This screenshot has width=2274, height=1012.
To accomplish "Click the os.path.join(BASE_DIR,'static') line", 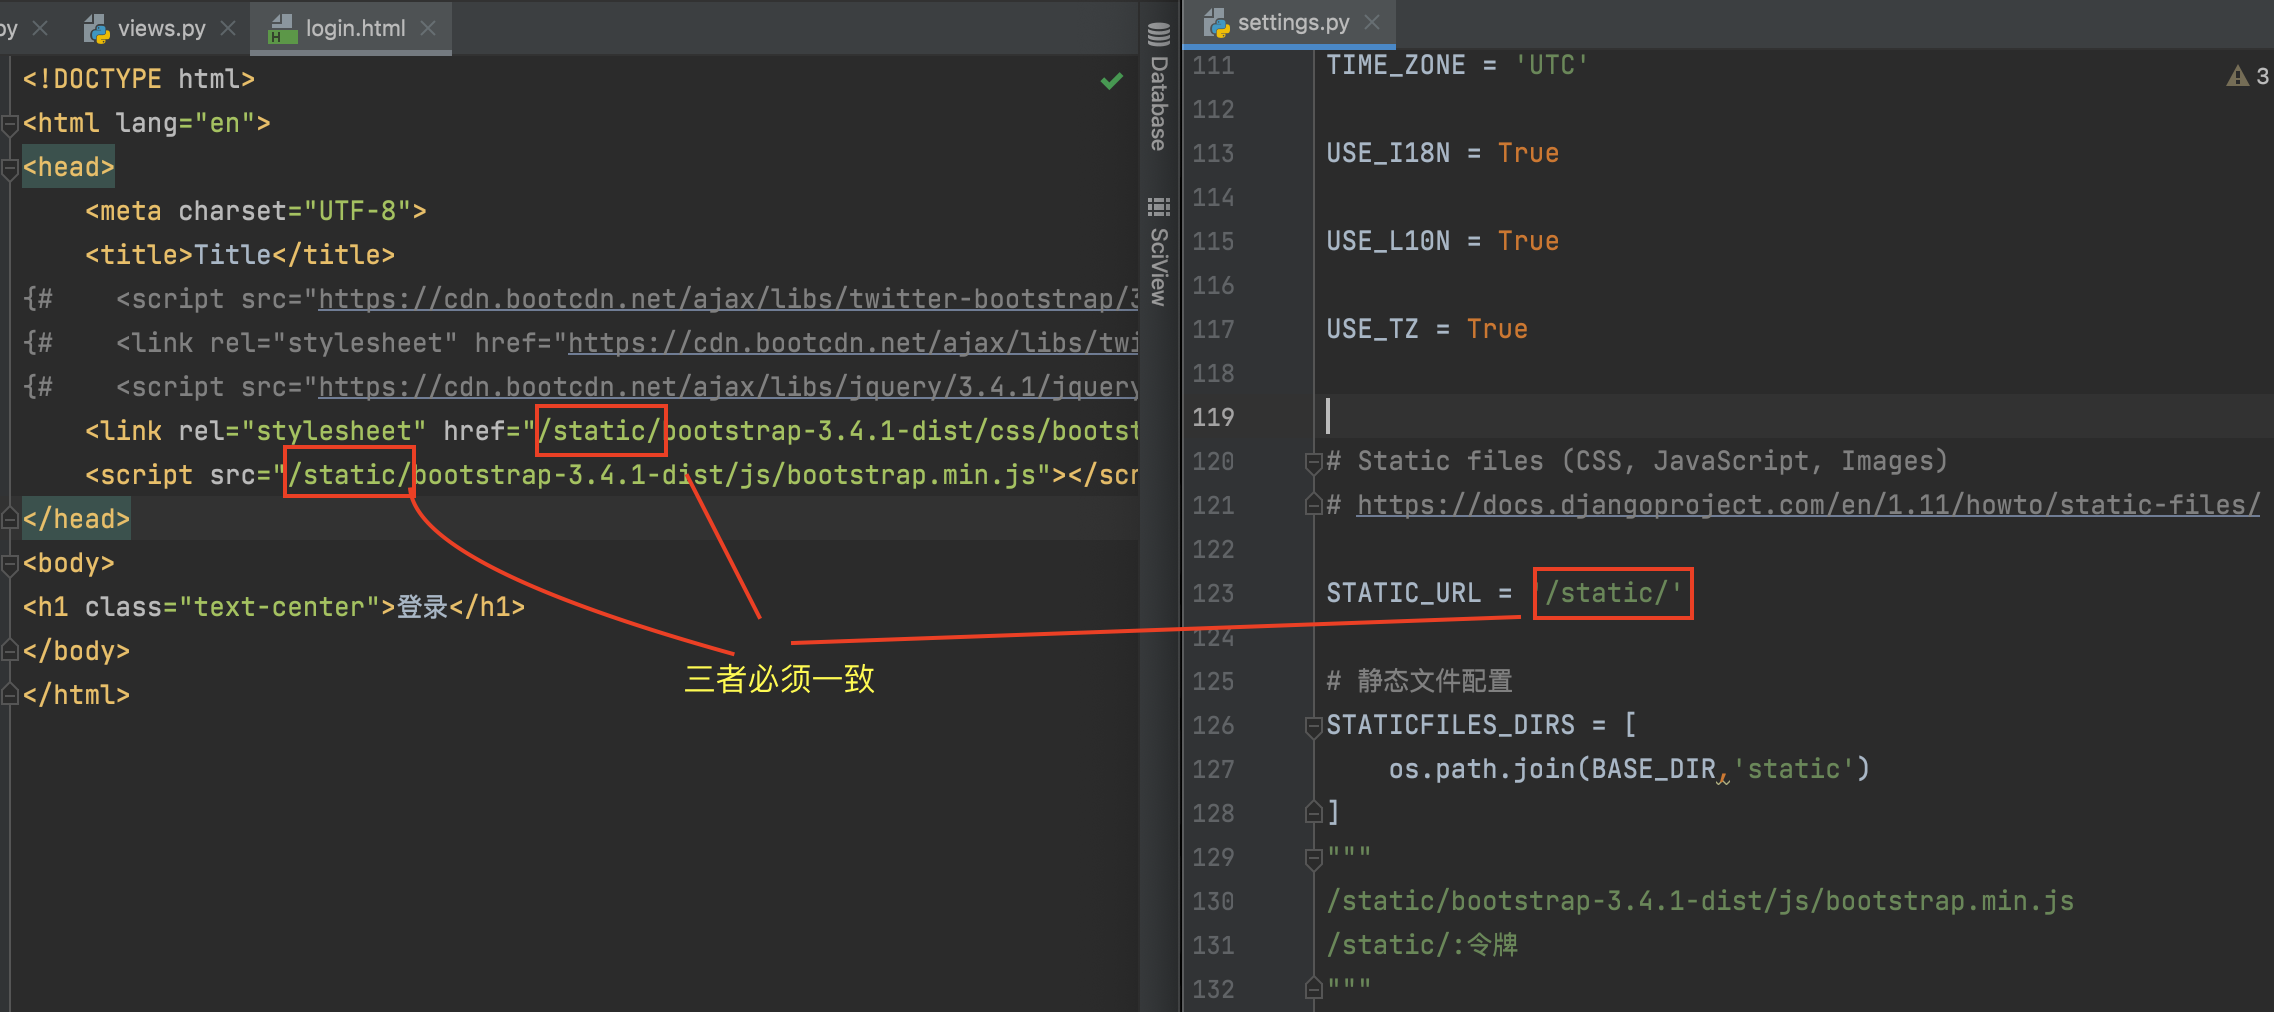I will point(1629,769).
